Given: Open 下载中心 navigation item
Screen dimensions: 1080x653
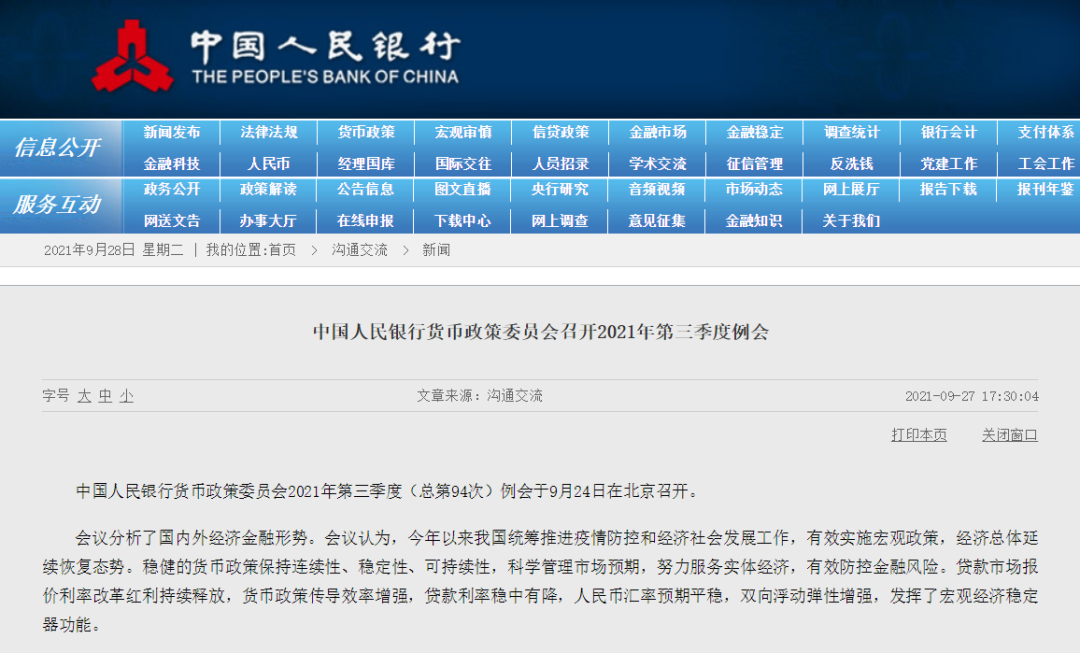Looking at the screenshot, I should (462, 220).
